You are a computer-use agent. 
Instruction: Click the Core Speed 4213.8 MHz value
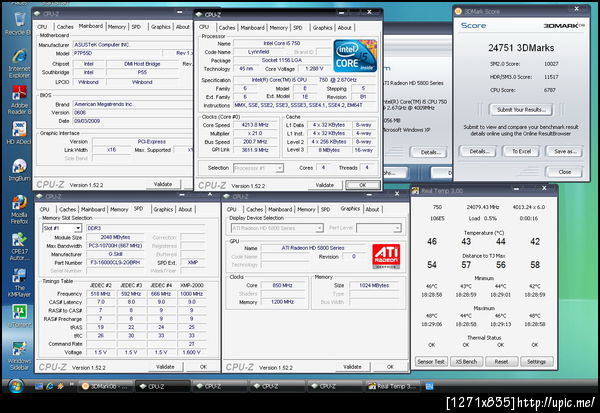(x=255, y=125)
